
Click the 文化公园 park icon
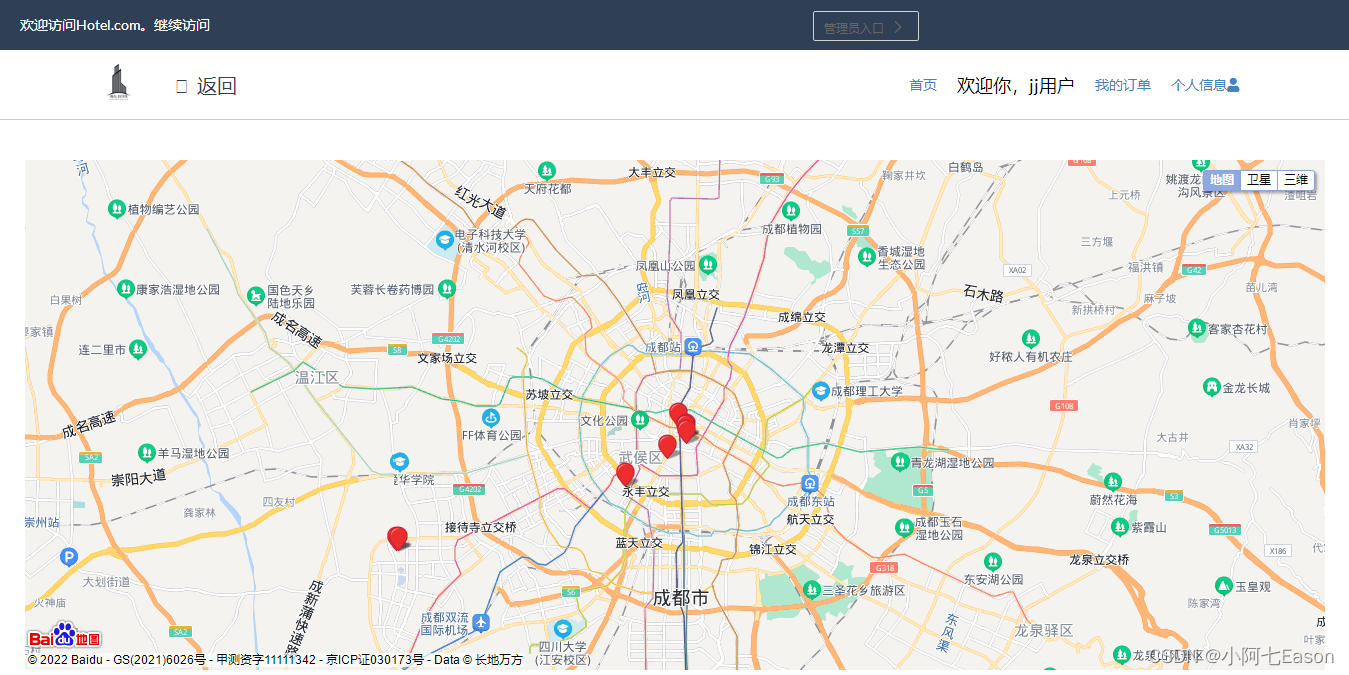tap(640, 420)
